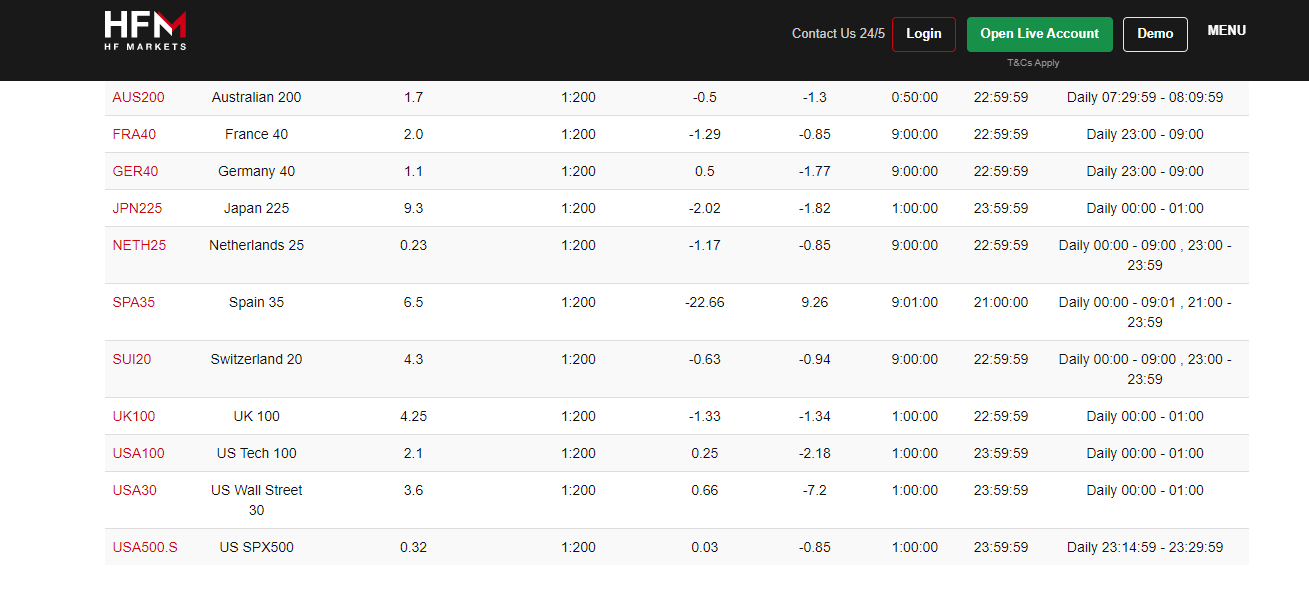Click the -2.18 swap value for USA100
The image size is (1309, 605).
coord(815,453)
